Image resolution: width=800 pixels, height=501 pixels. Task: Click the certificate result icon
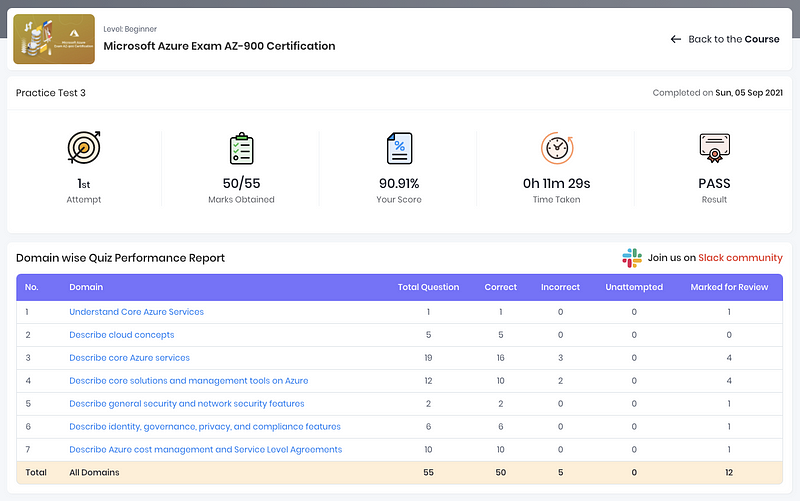click(714, 148)
